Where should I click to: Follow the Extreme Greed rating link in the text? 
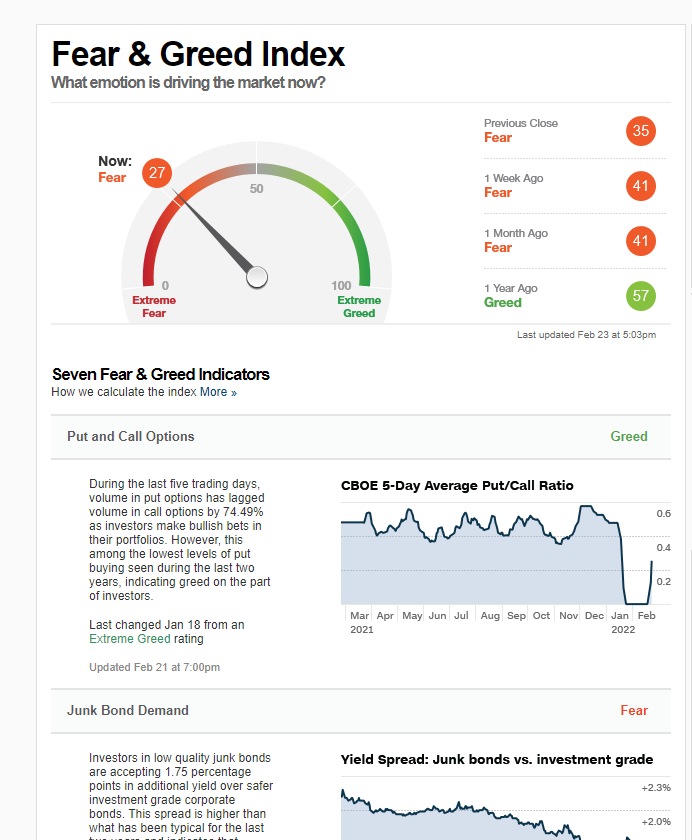(x=130, y=639)
